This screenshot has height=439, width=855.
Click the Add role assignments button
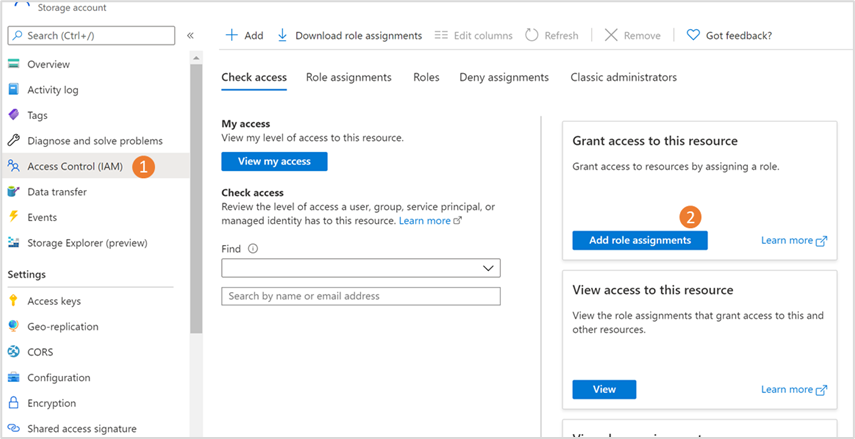pyautogui.click(x=640, y=240)
